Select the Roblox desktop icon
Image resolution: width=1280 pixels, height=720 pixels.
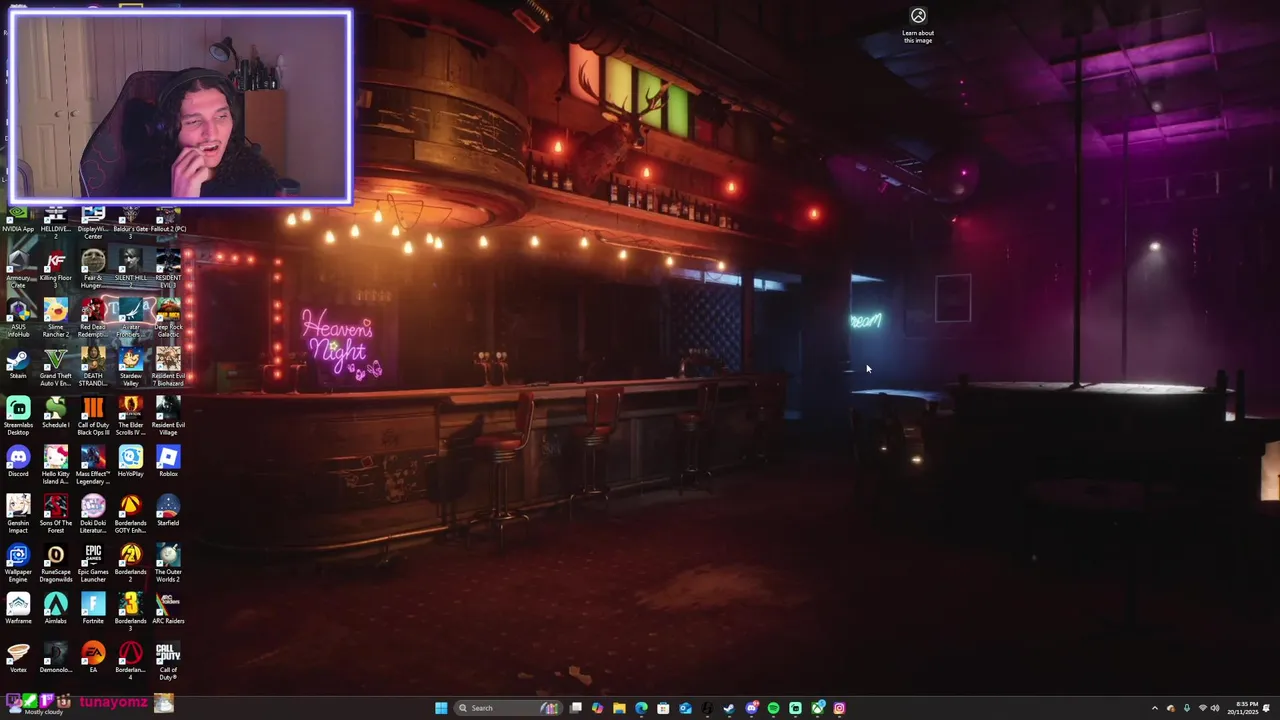coord(168,462)
